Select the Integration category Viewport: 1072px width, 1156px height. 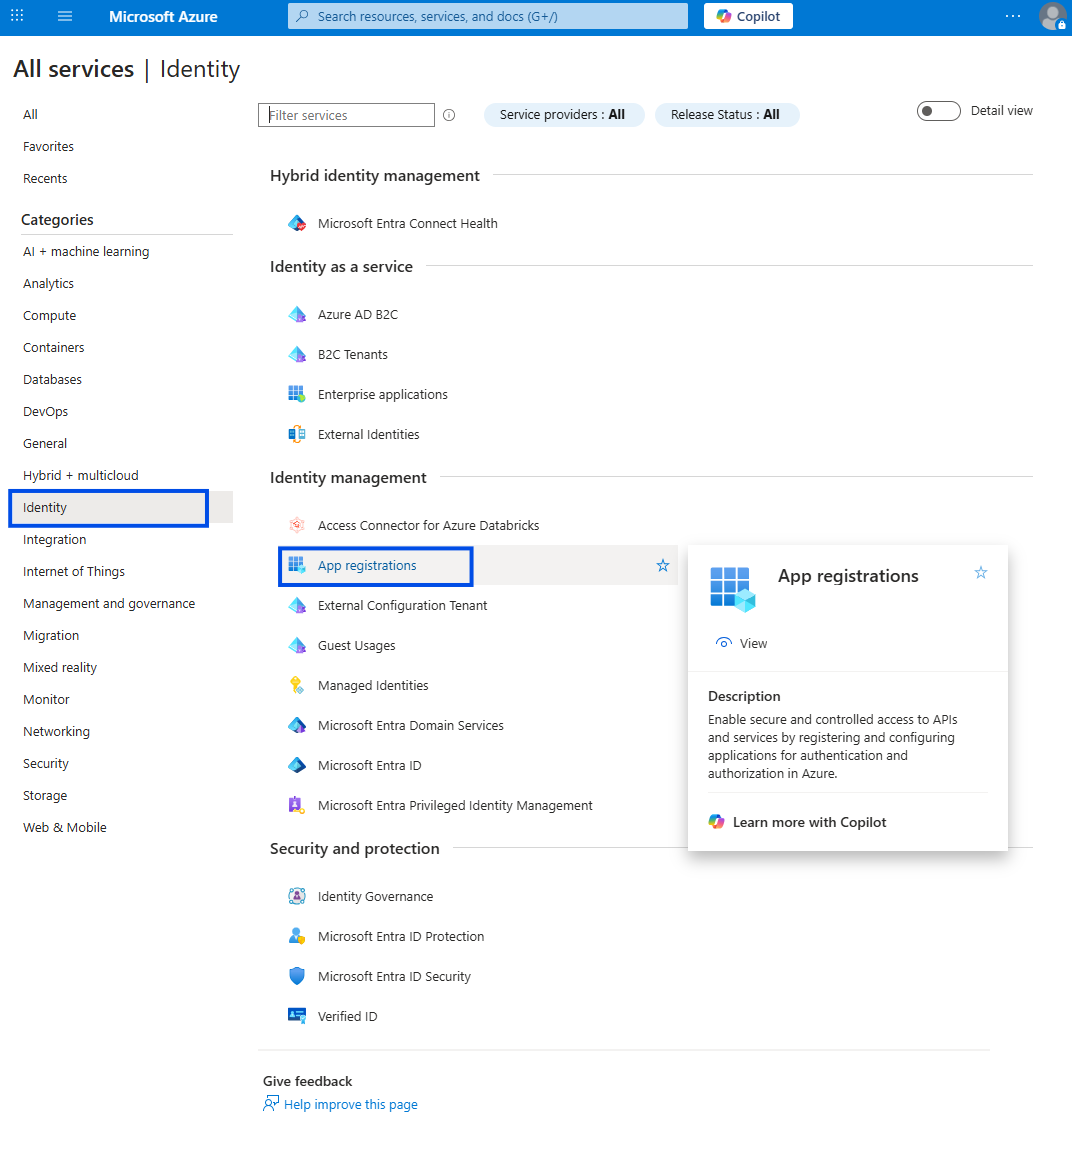55,540
